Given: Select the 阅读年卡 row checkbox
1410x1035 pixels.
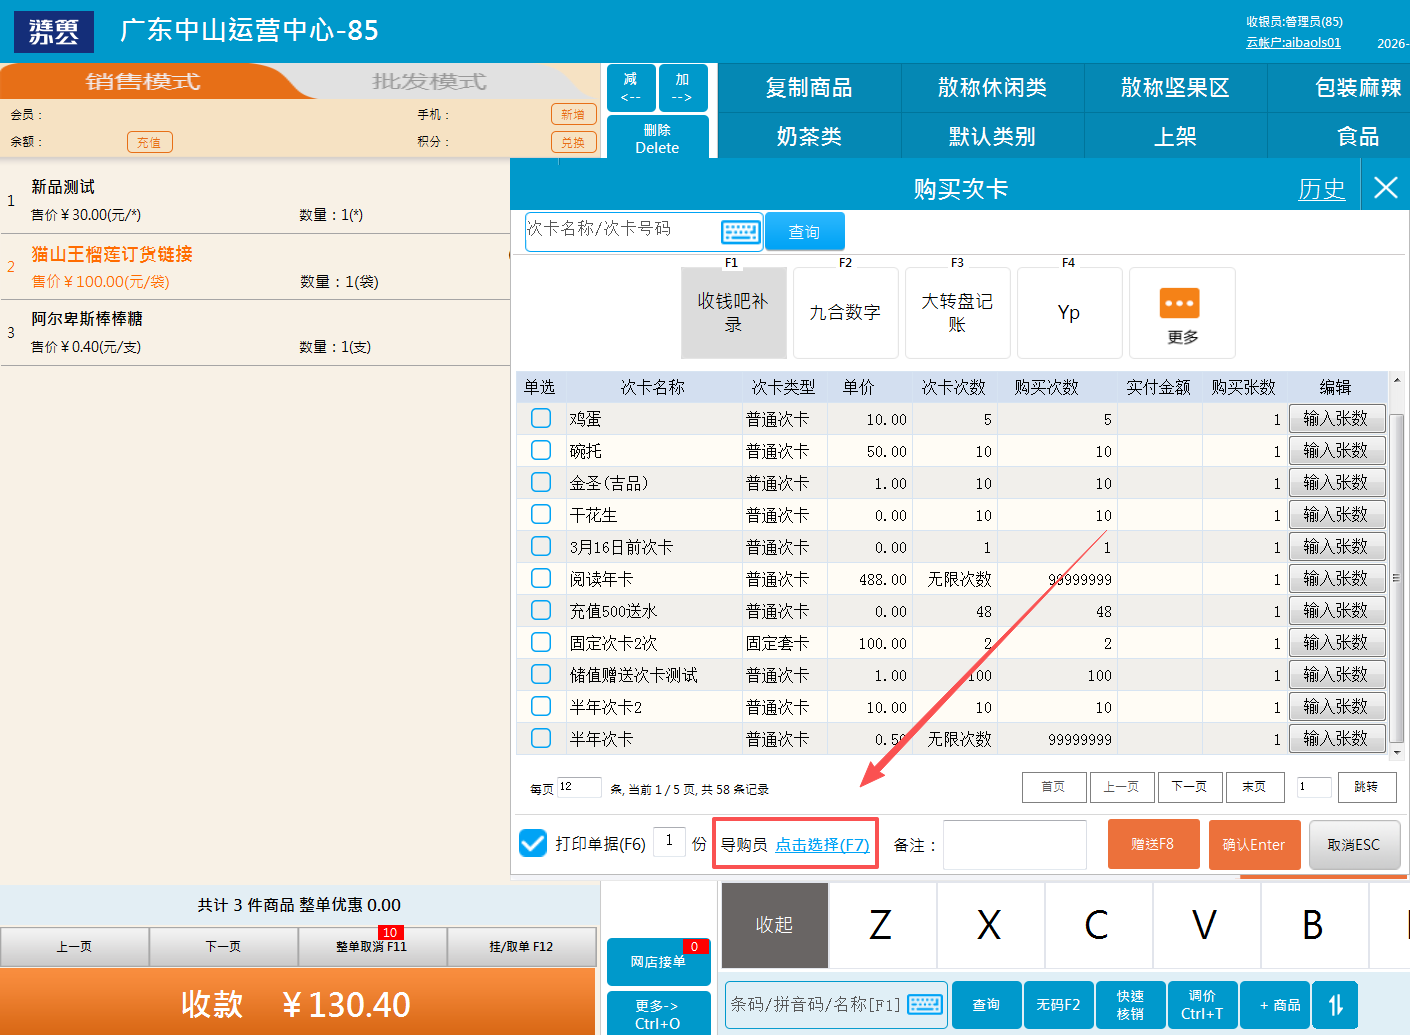Looking at the screenshot, I should click(541, 579).
